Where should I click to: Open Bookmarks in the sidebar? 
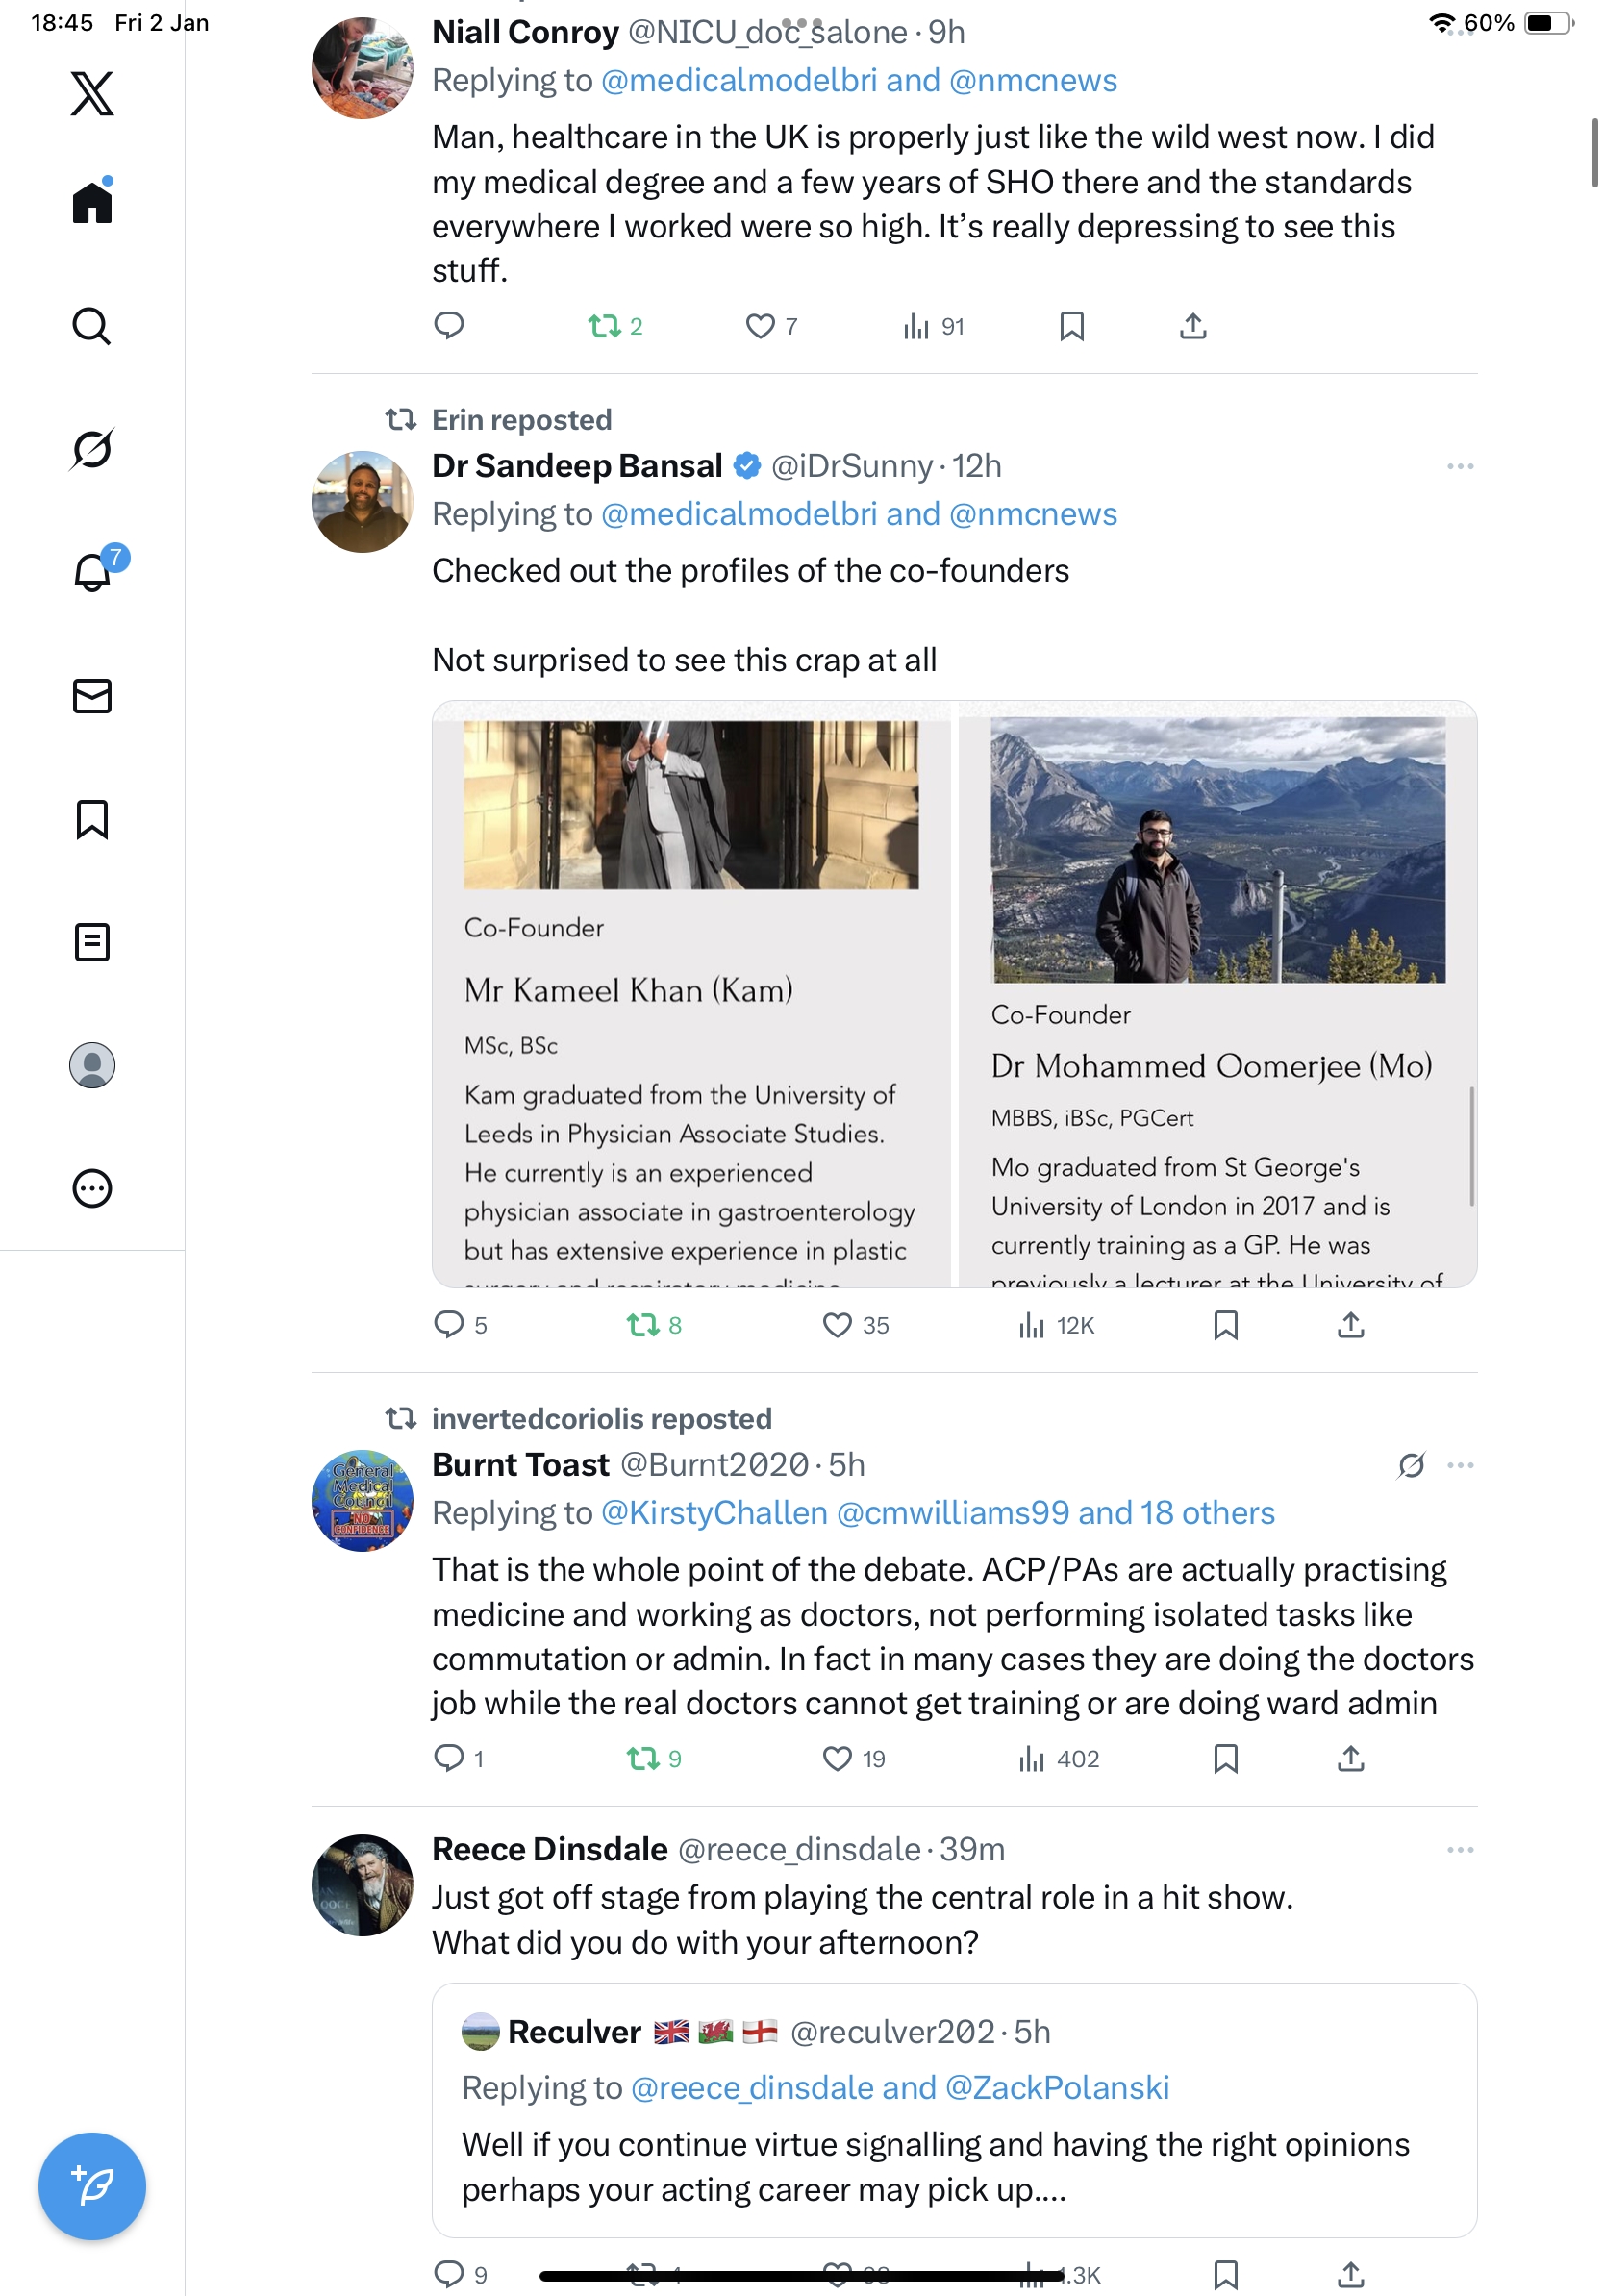point(92,819)
